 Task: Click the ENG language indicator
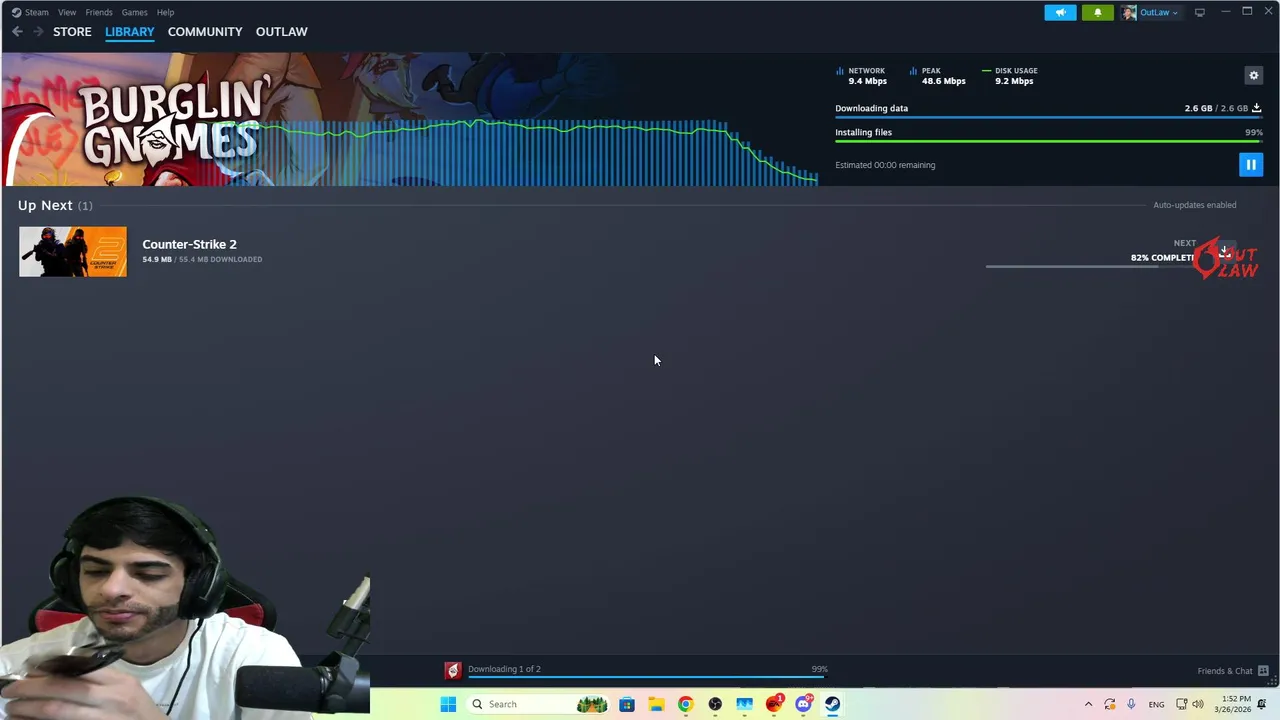point(1156,704)
